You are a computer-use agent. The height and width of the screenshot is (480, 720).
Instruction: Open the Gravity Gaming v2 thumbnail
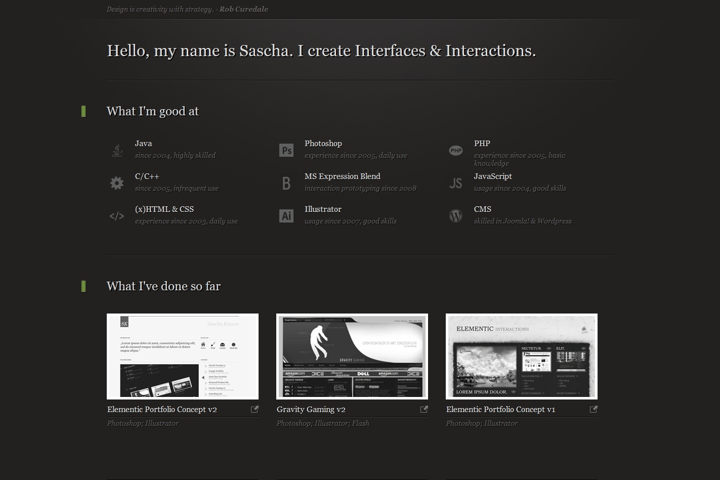(352, 356)
